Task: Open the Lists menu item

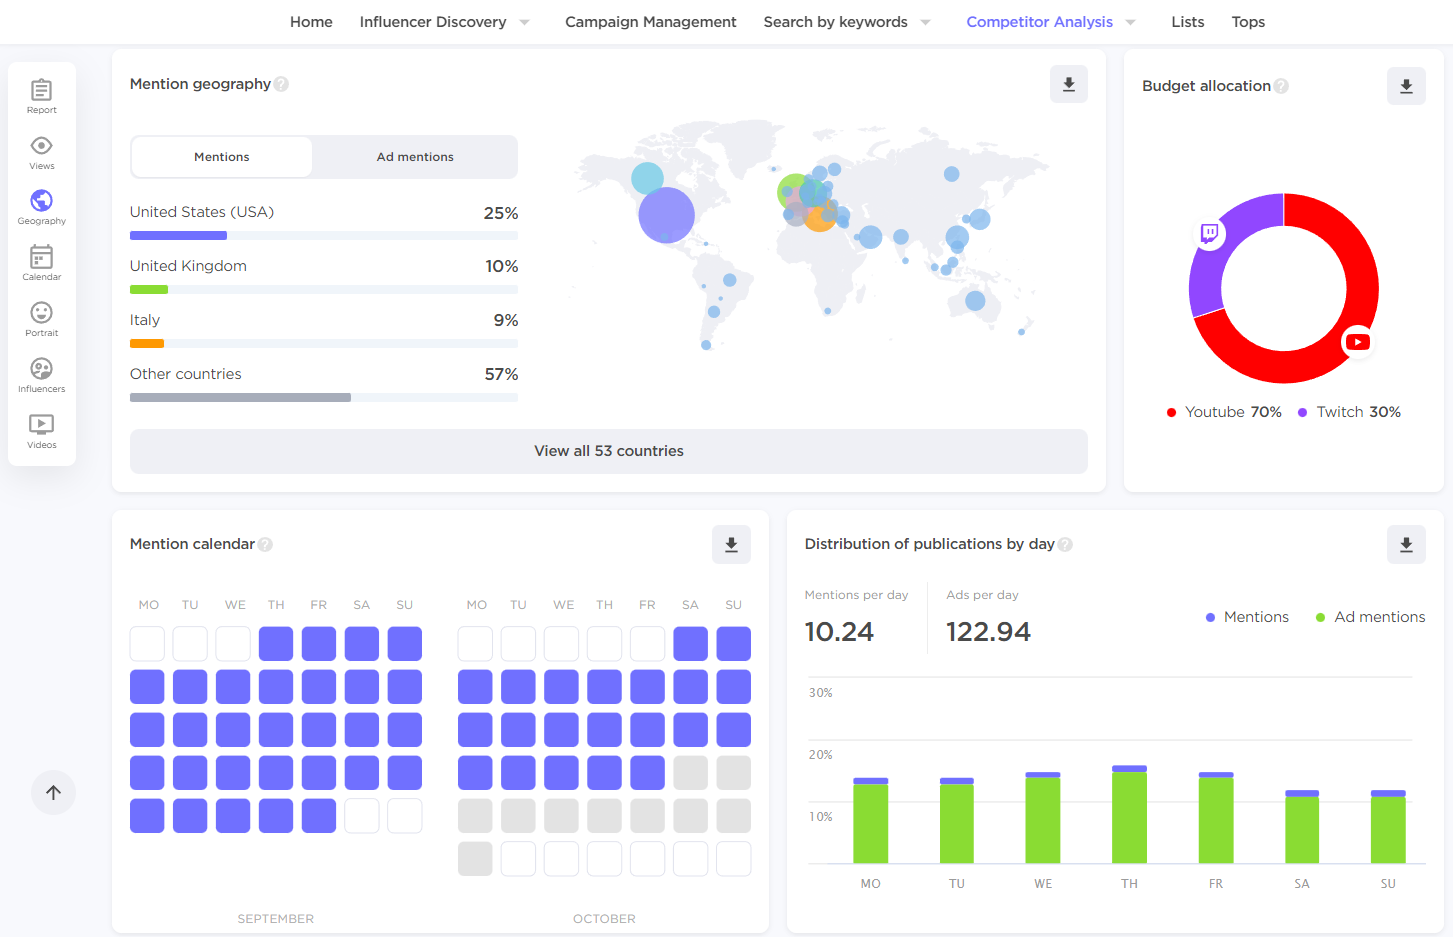Action: 1188,22
